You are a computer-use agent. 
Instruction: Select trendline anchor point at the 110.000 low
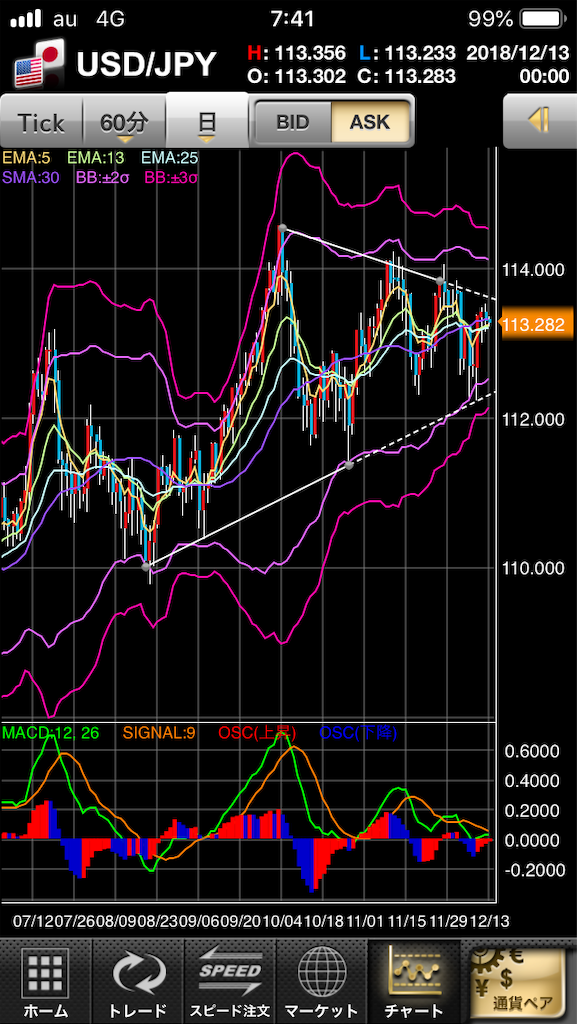pos(146,567)
